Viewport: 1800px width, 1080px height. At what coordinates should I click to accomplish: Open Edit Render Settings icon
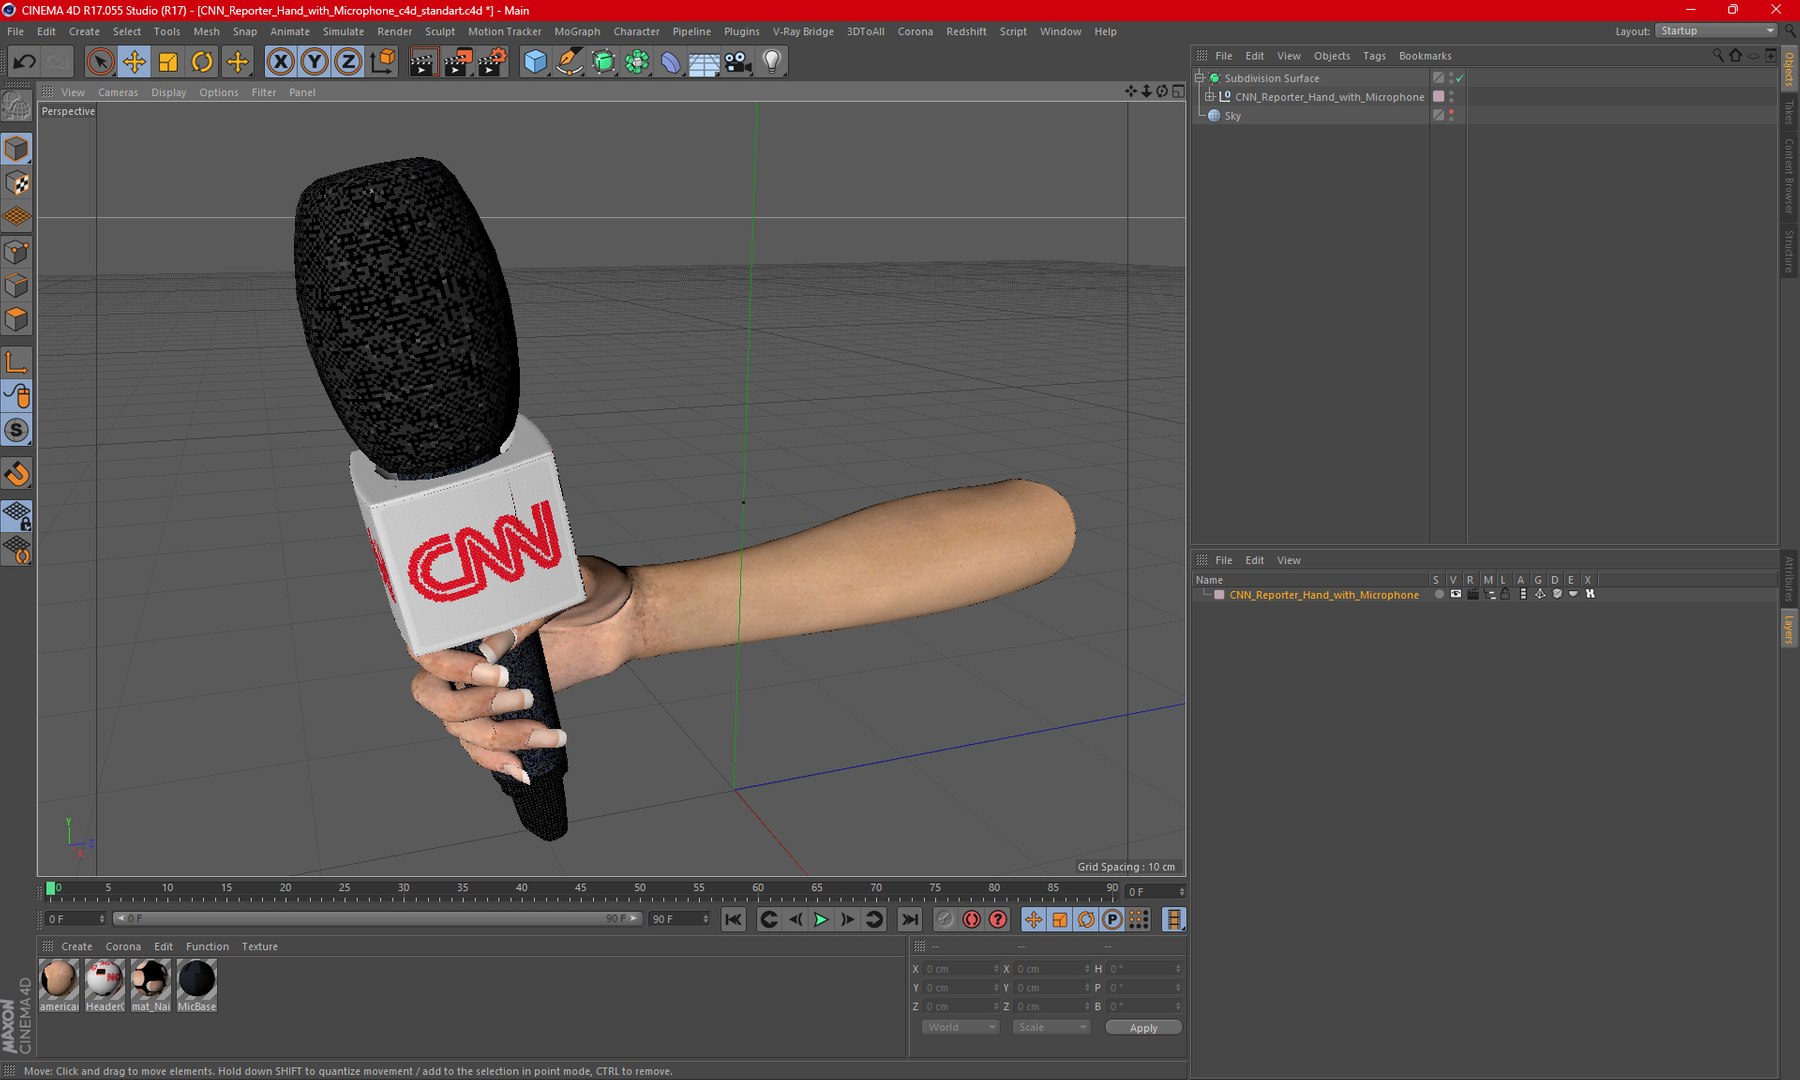[x=492, y=62]
